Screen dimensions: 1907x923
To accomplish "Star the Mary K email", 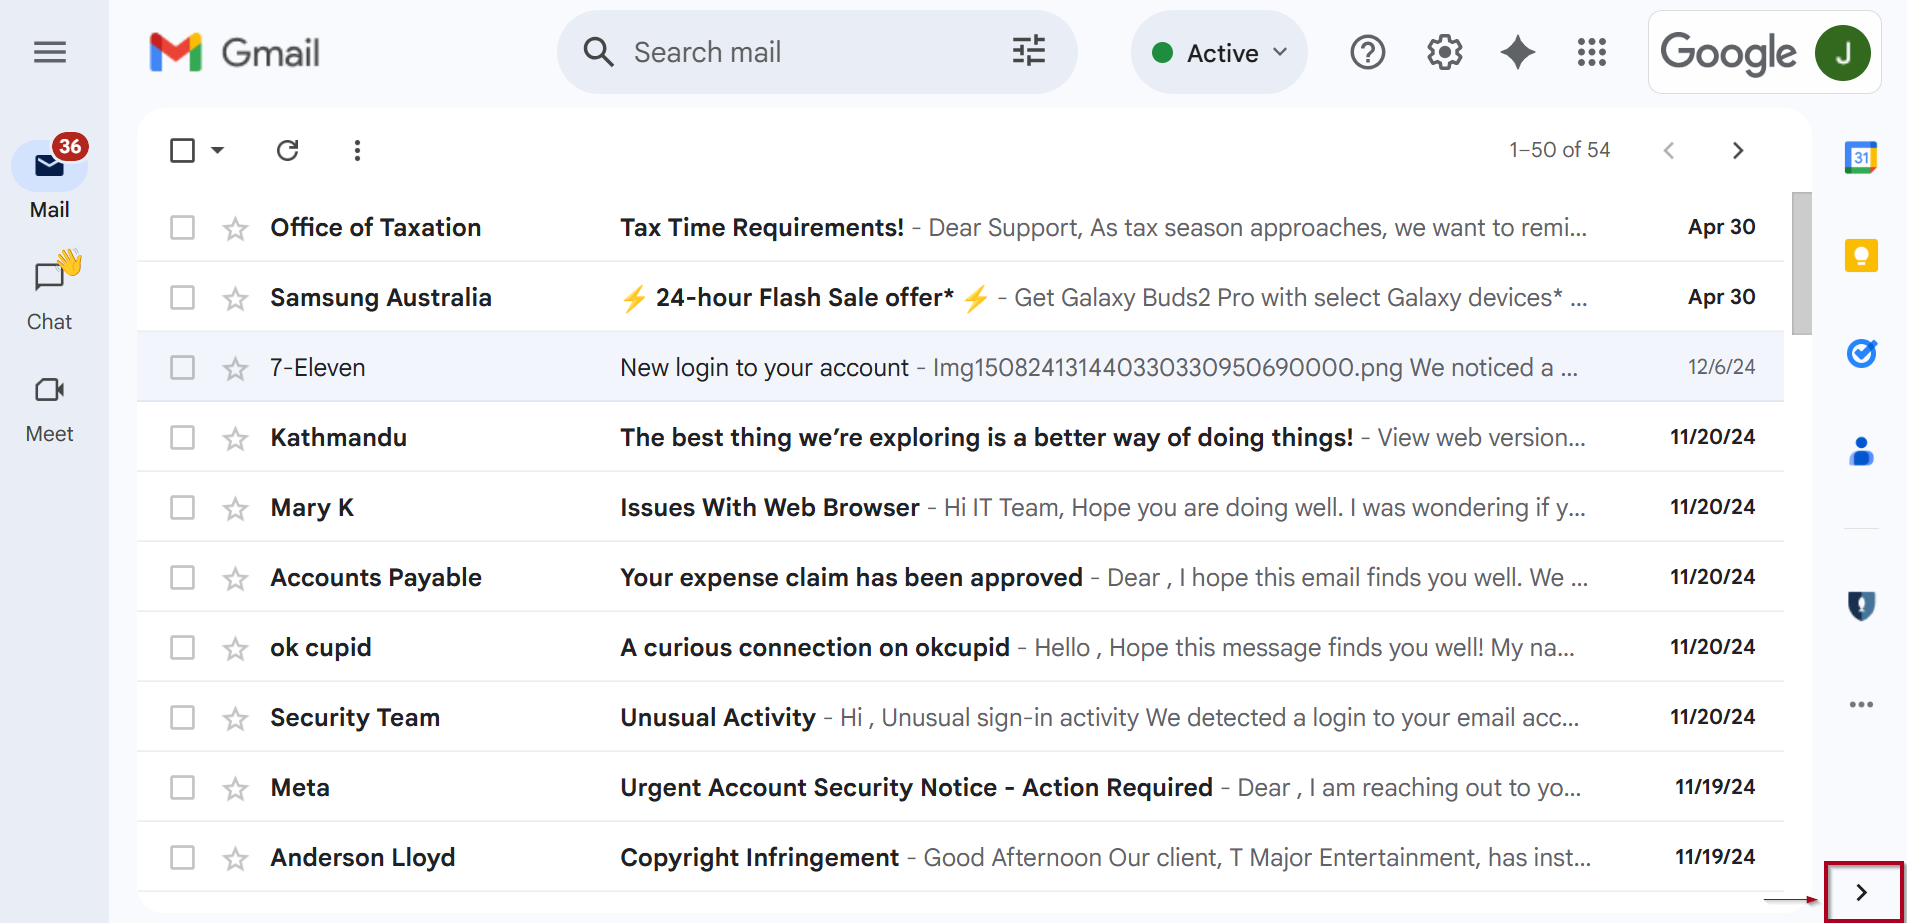I will click(235, 509).
